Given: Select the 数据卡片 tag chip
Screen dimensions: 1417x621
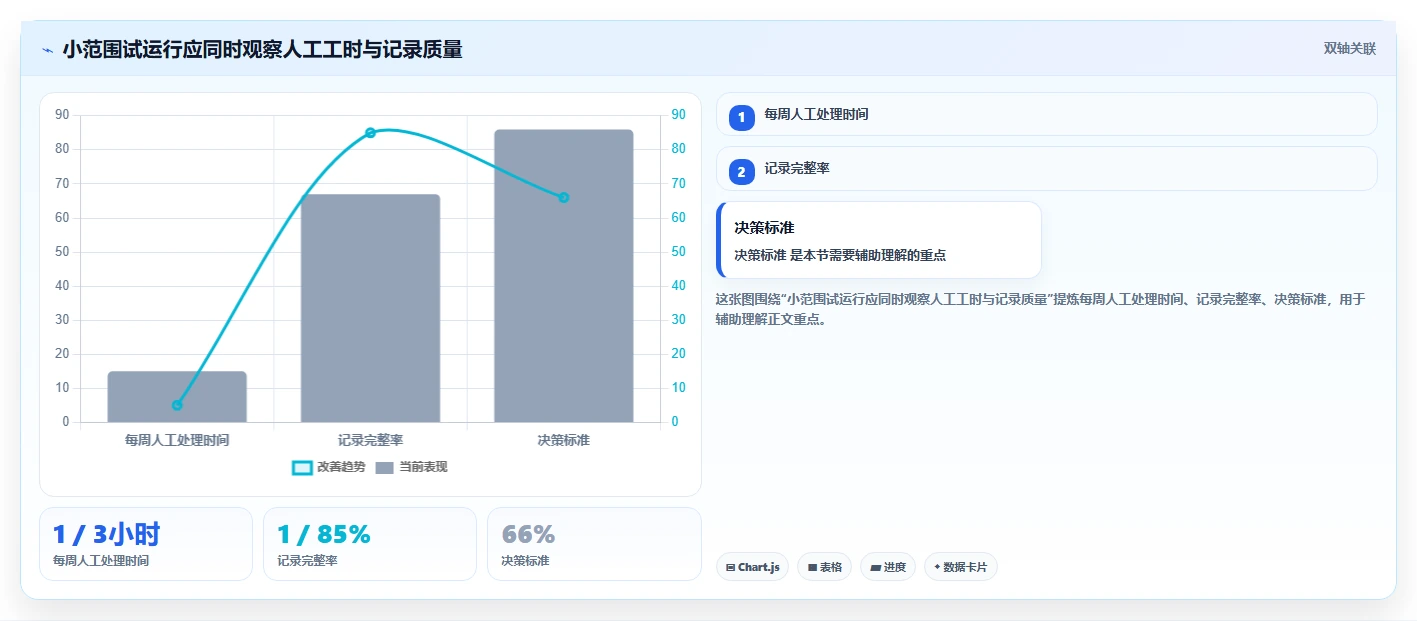Looking at the screenshot, I should (x=961, y=567).
